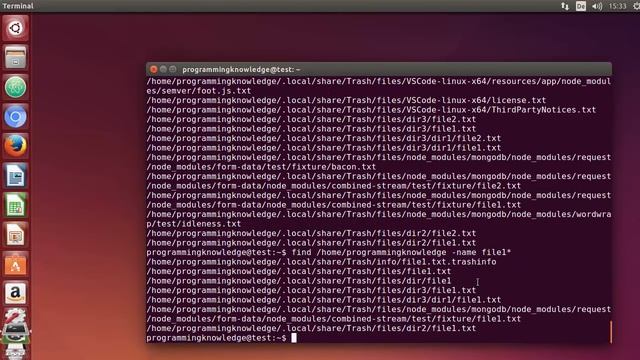Maximize the terminal window
This screenshot has width=640, height=360.
(173, 69)
